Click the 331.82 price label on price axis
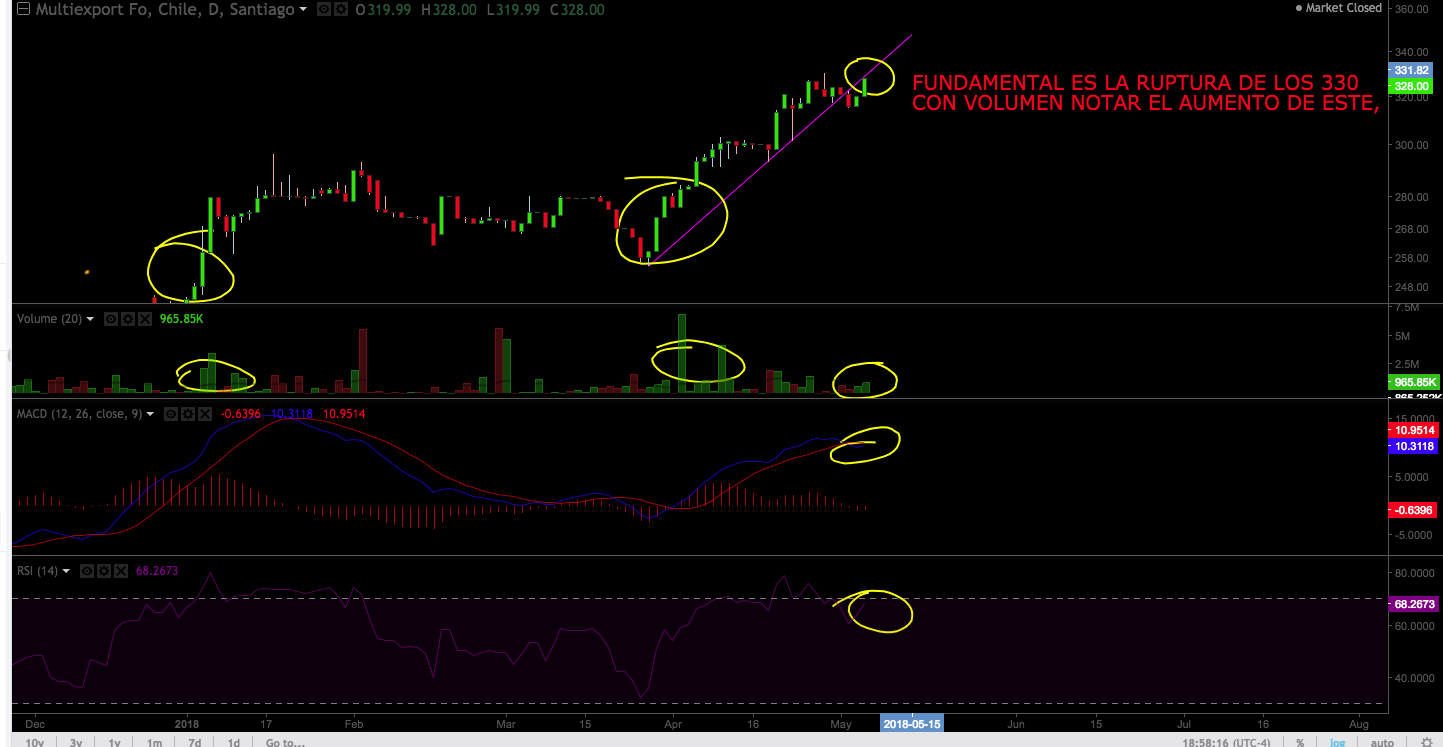The image size is (1443, 747). pyautogui.click(x=1412, y=70)
